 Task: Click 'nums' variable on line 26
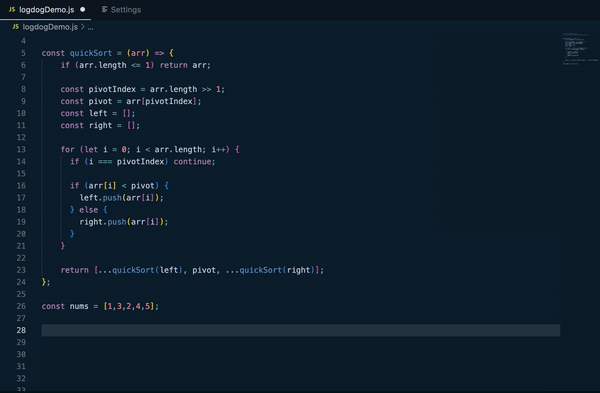[x=79, y=307]
